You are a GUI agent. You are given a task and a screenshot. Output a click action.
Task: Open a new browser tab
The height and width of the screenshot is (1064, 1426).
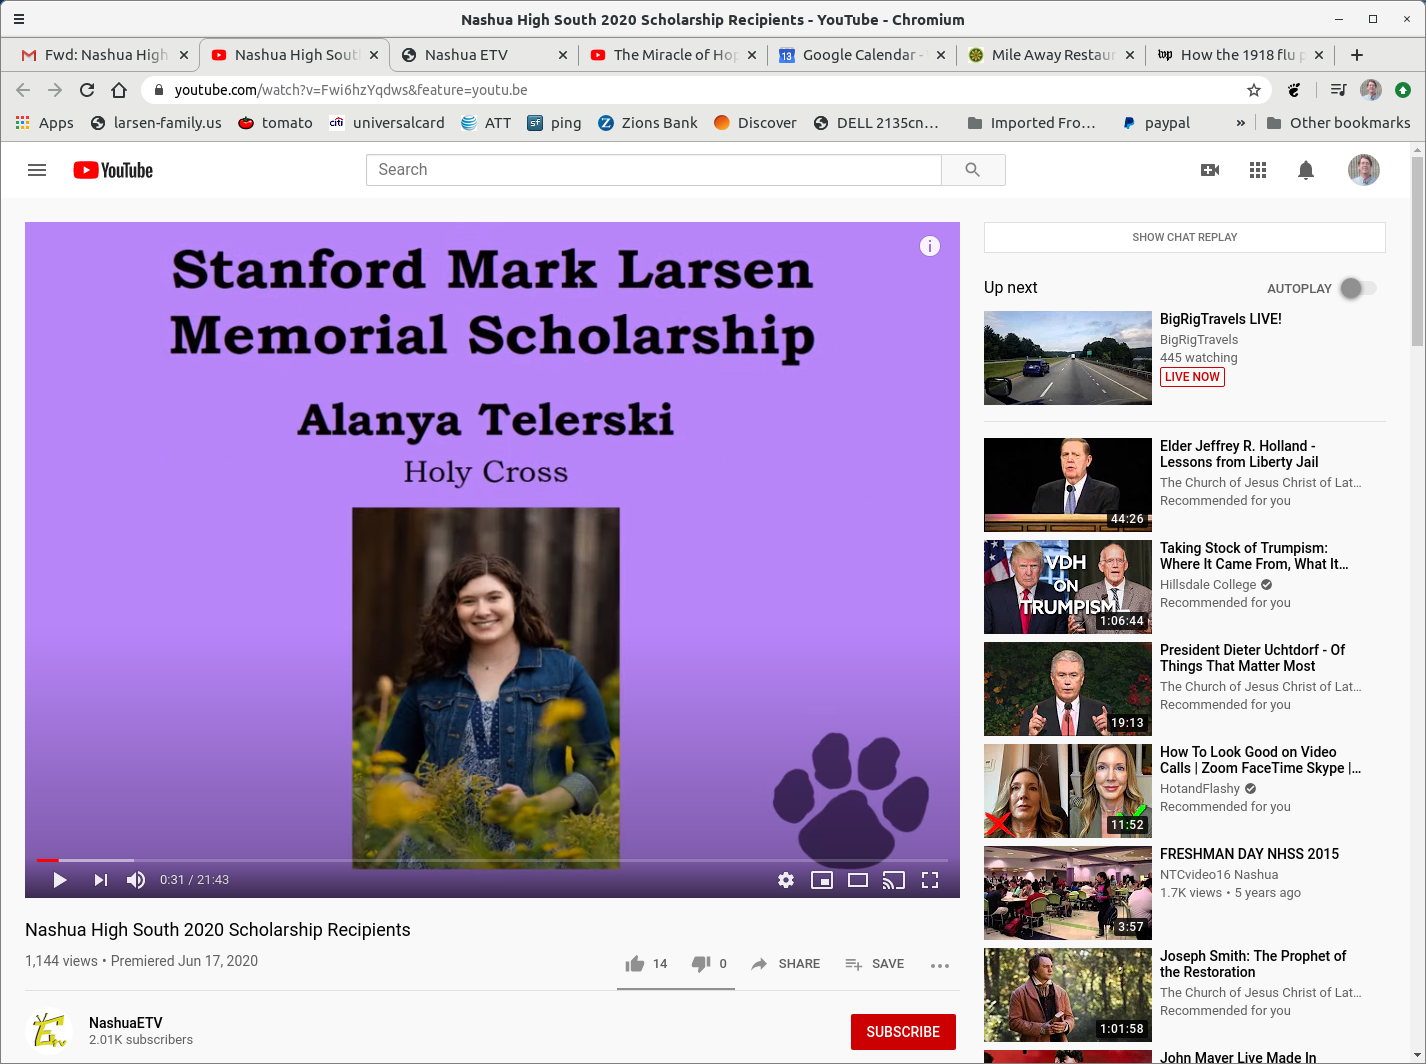[x=1357, y=55]
